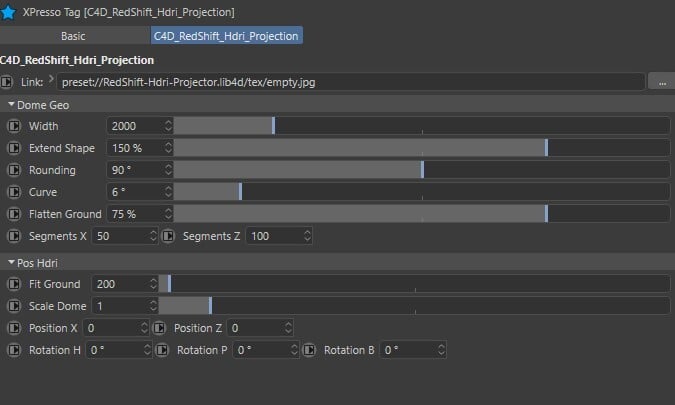Click the Extend Shape spinner arrows
The width and height of the screenshot is (675, 405).
pos(168,148)
